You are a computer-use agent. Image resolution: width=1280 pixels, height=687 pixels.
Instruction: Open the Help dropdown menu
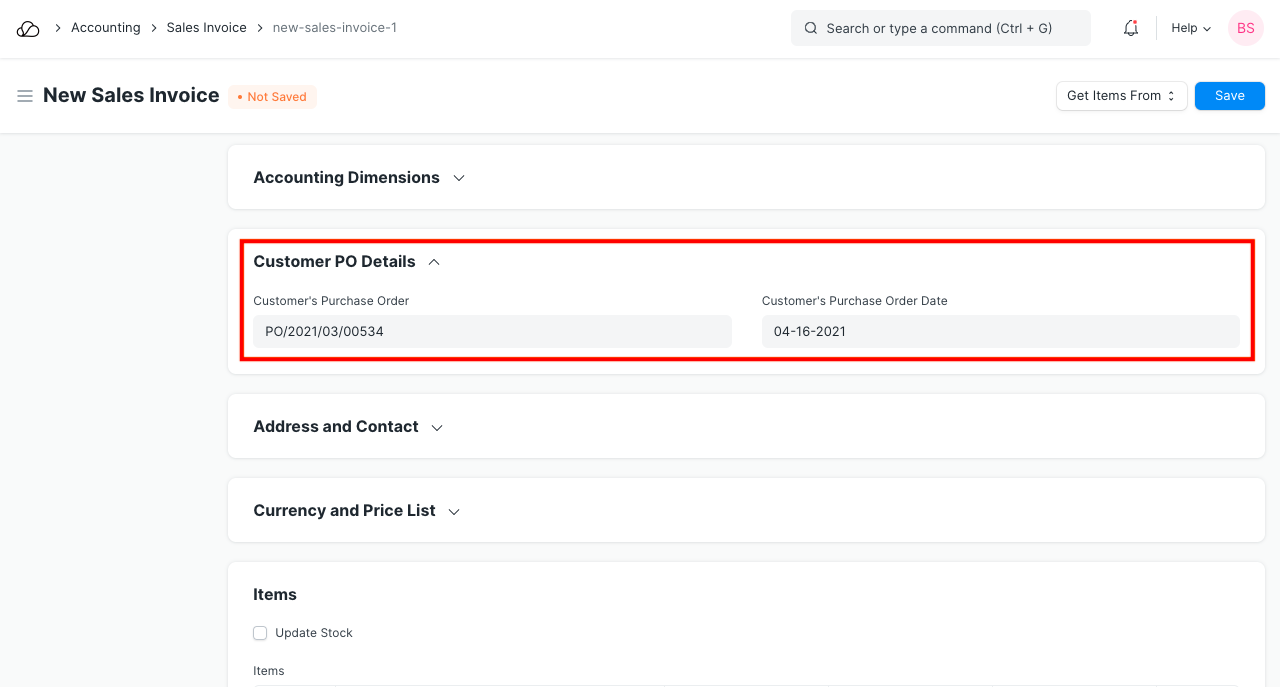1190,28
